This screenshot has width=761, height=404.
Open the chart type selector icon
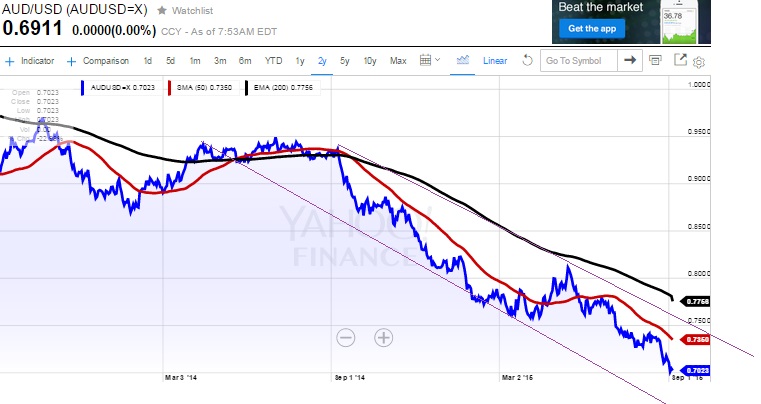click(x=463, y=60)
